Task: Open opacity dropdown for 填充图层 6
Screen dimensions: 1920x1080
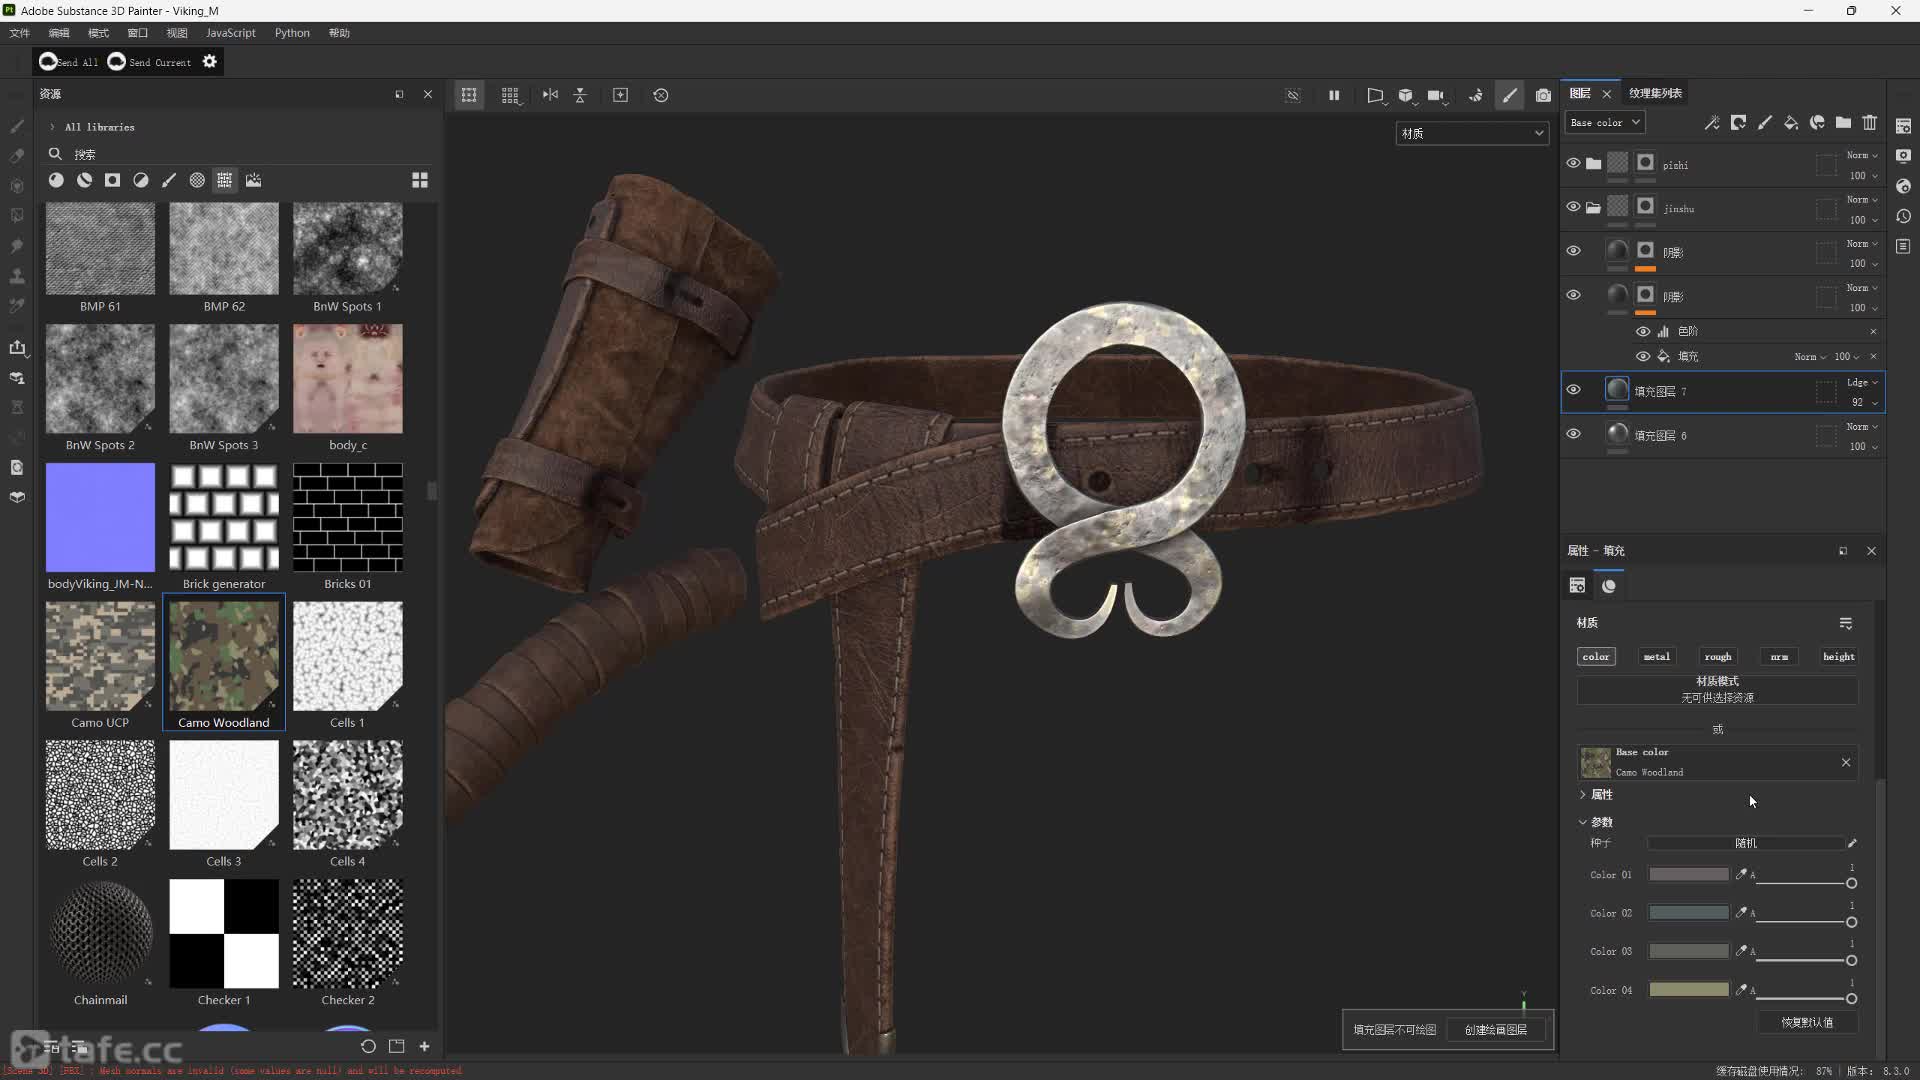Action: (x=1863, y=446)
